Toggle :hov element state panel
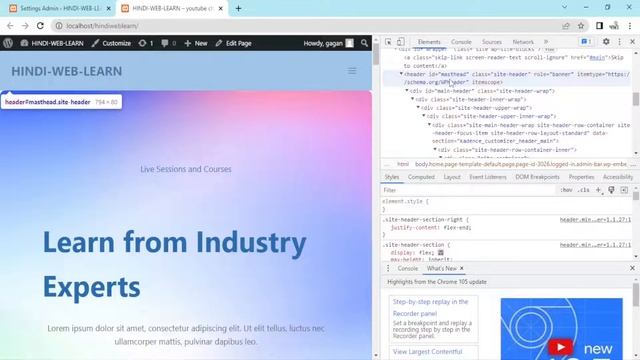 (566, 190)
